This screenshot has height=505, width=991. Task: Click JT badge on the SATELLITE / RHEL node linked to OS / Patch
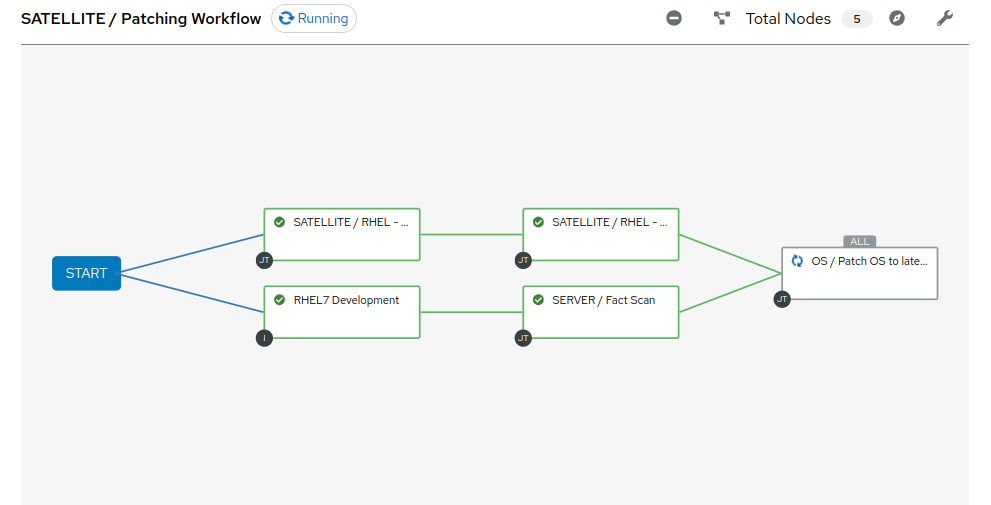pyautogui.click(x=523, y=260)
